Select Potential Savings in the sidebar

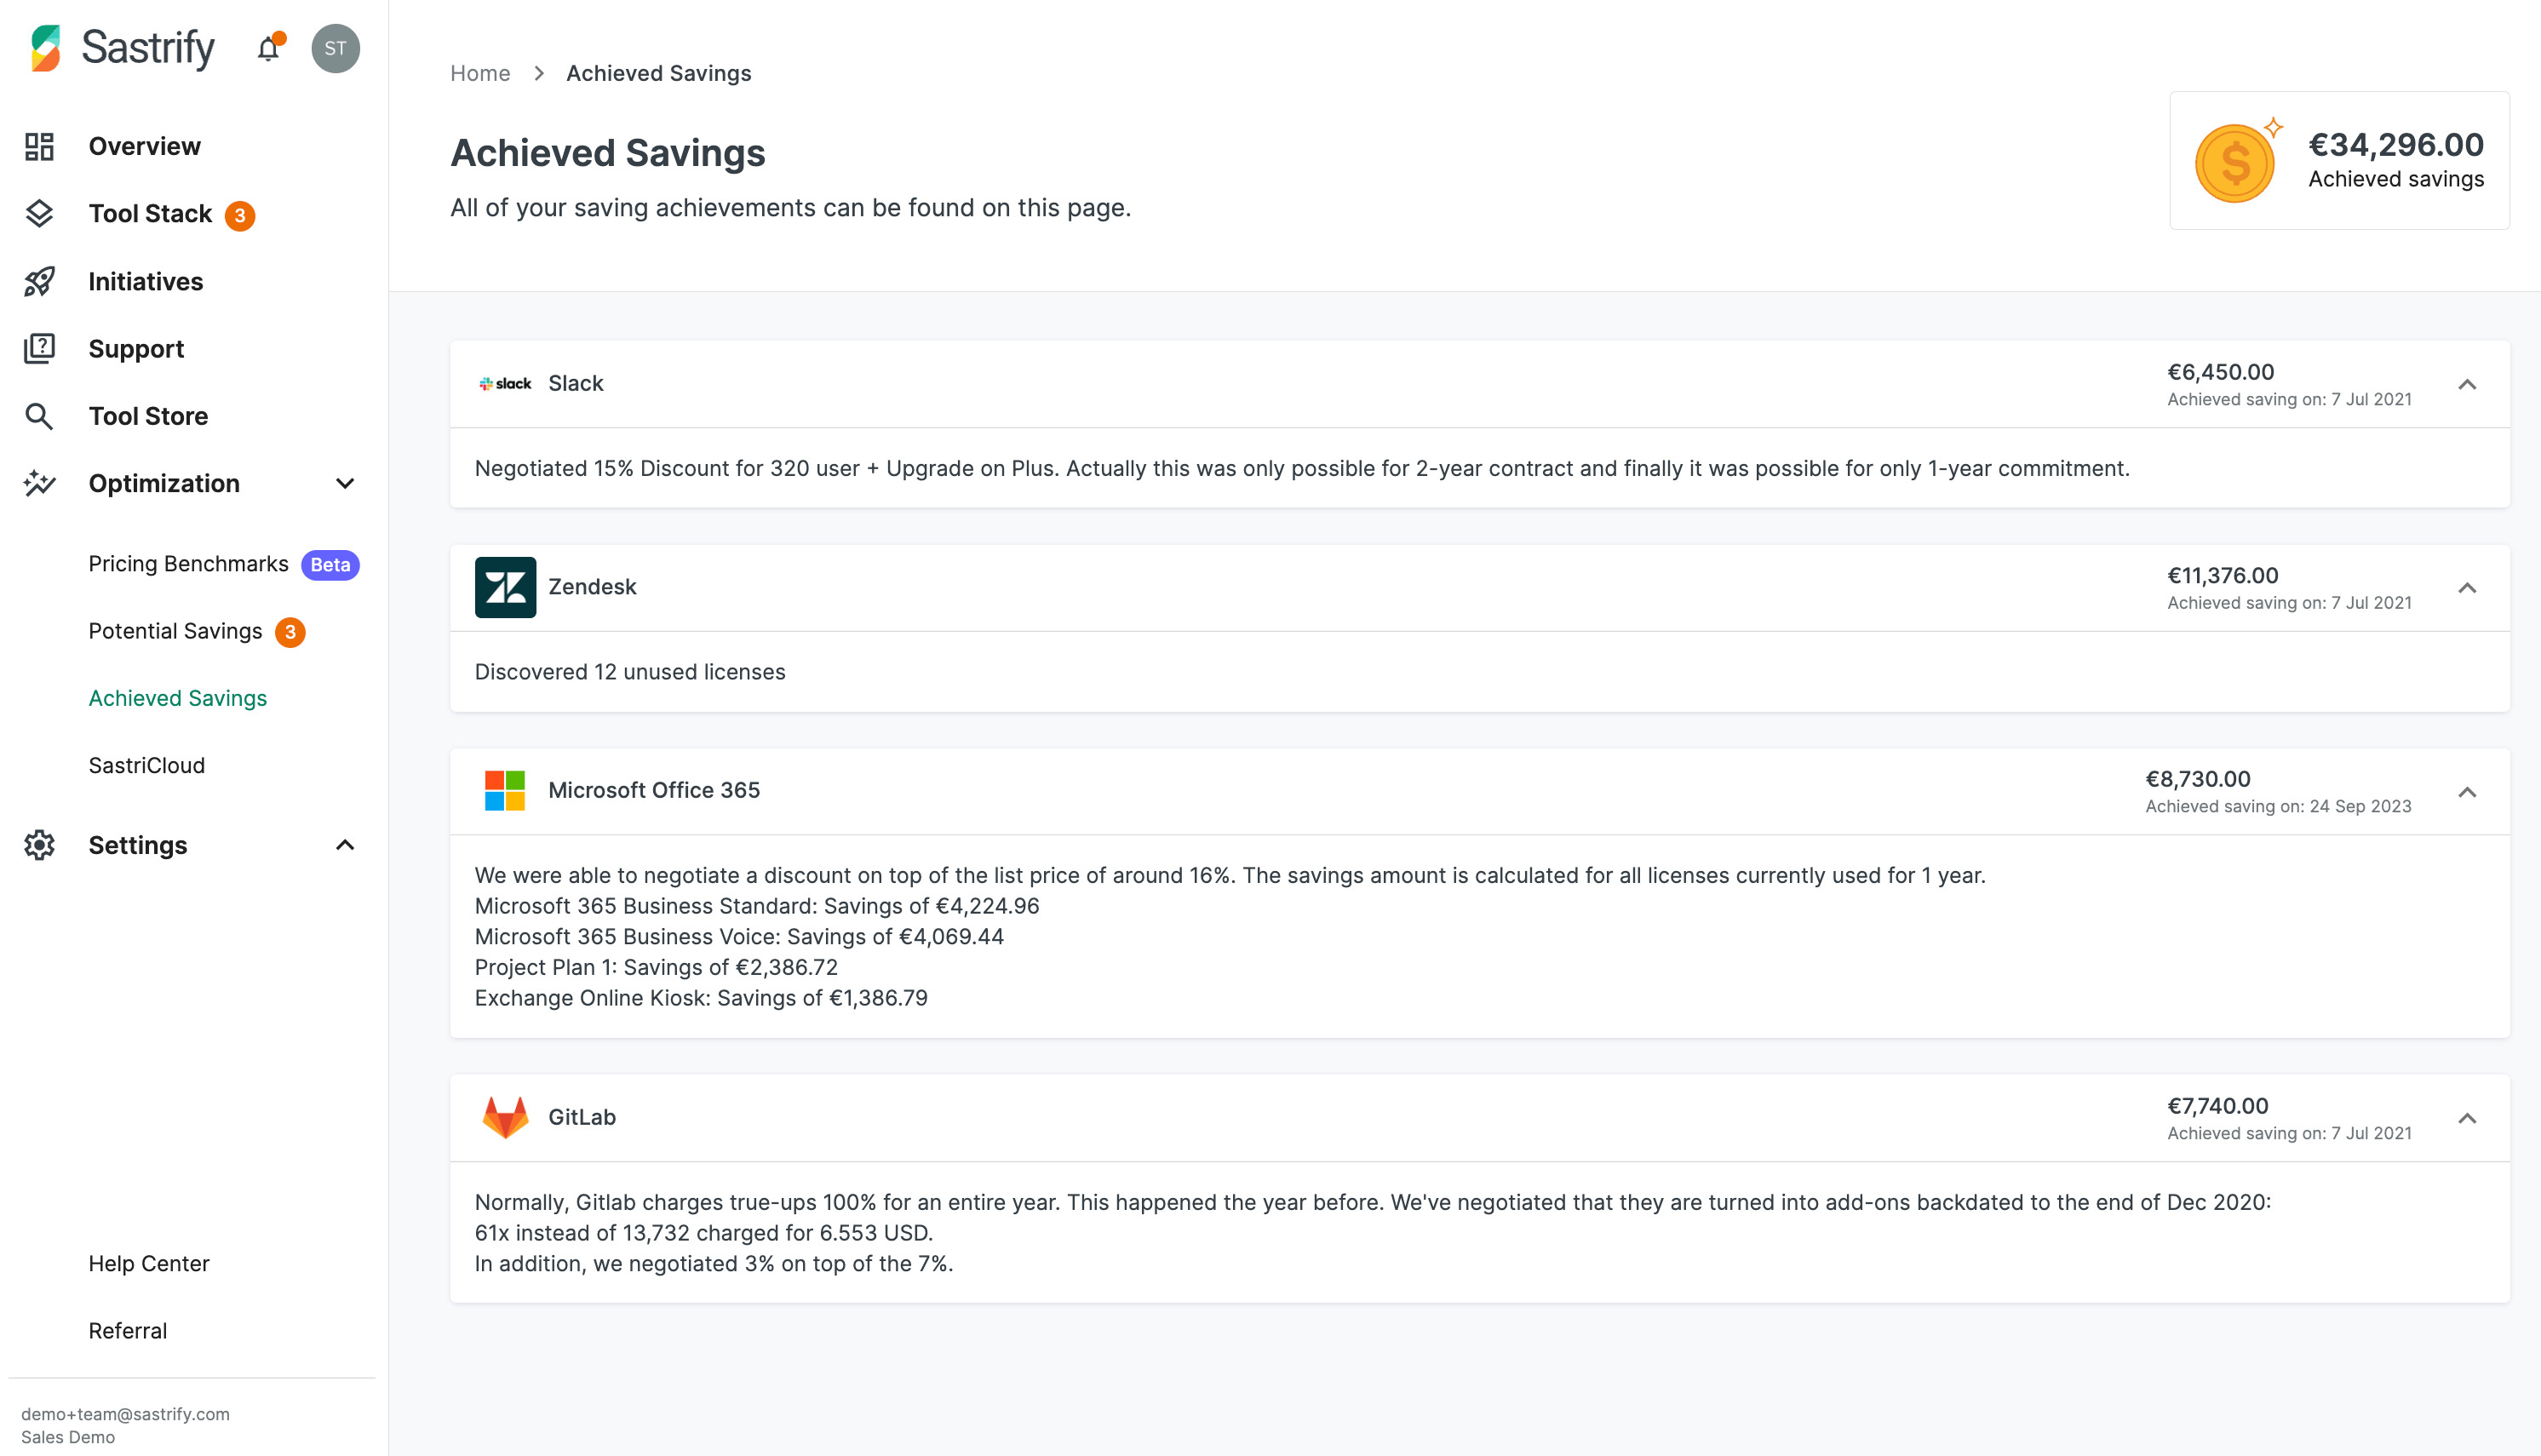pos(175,631)
